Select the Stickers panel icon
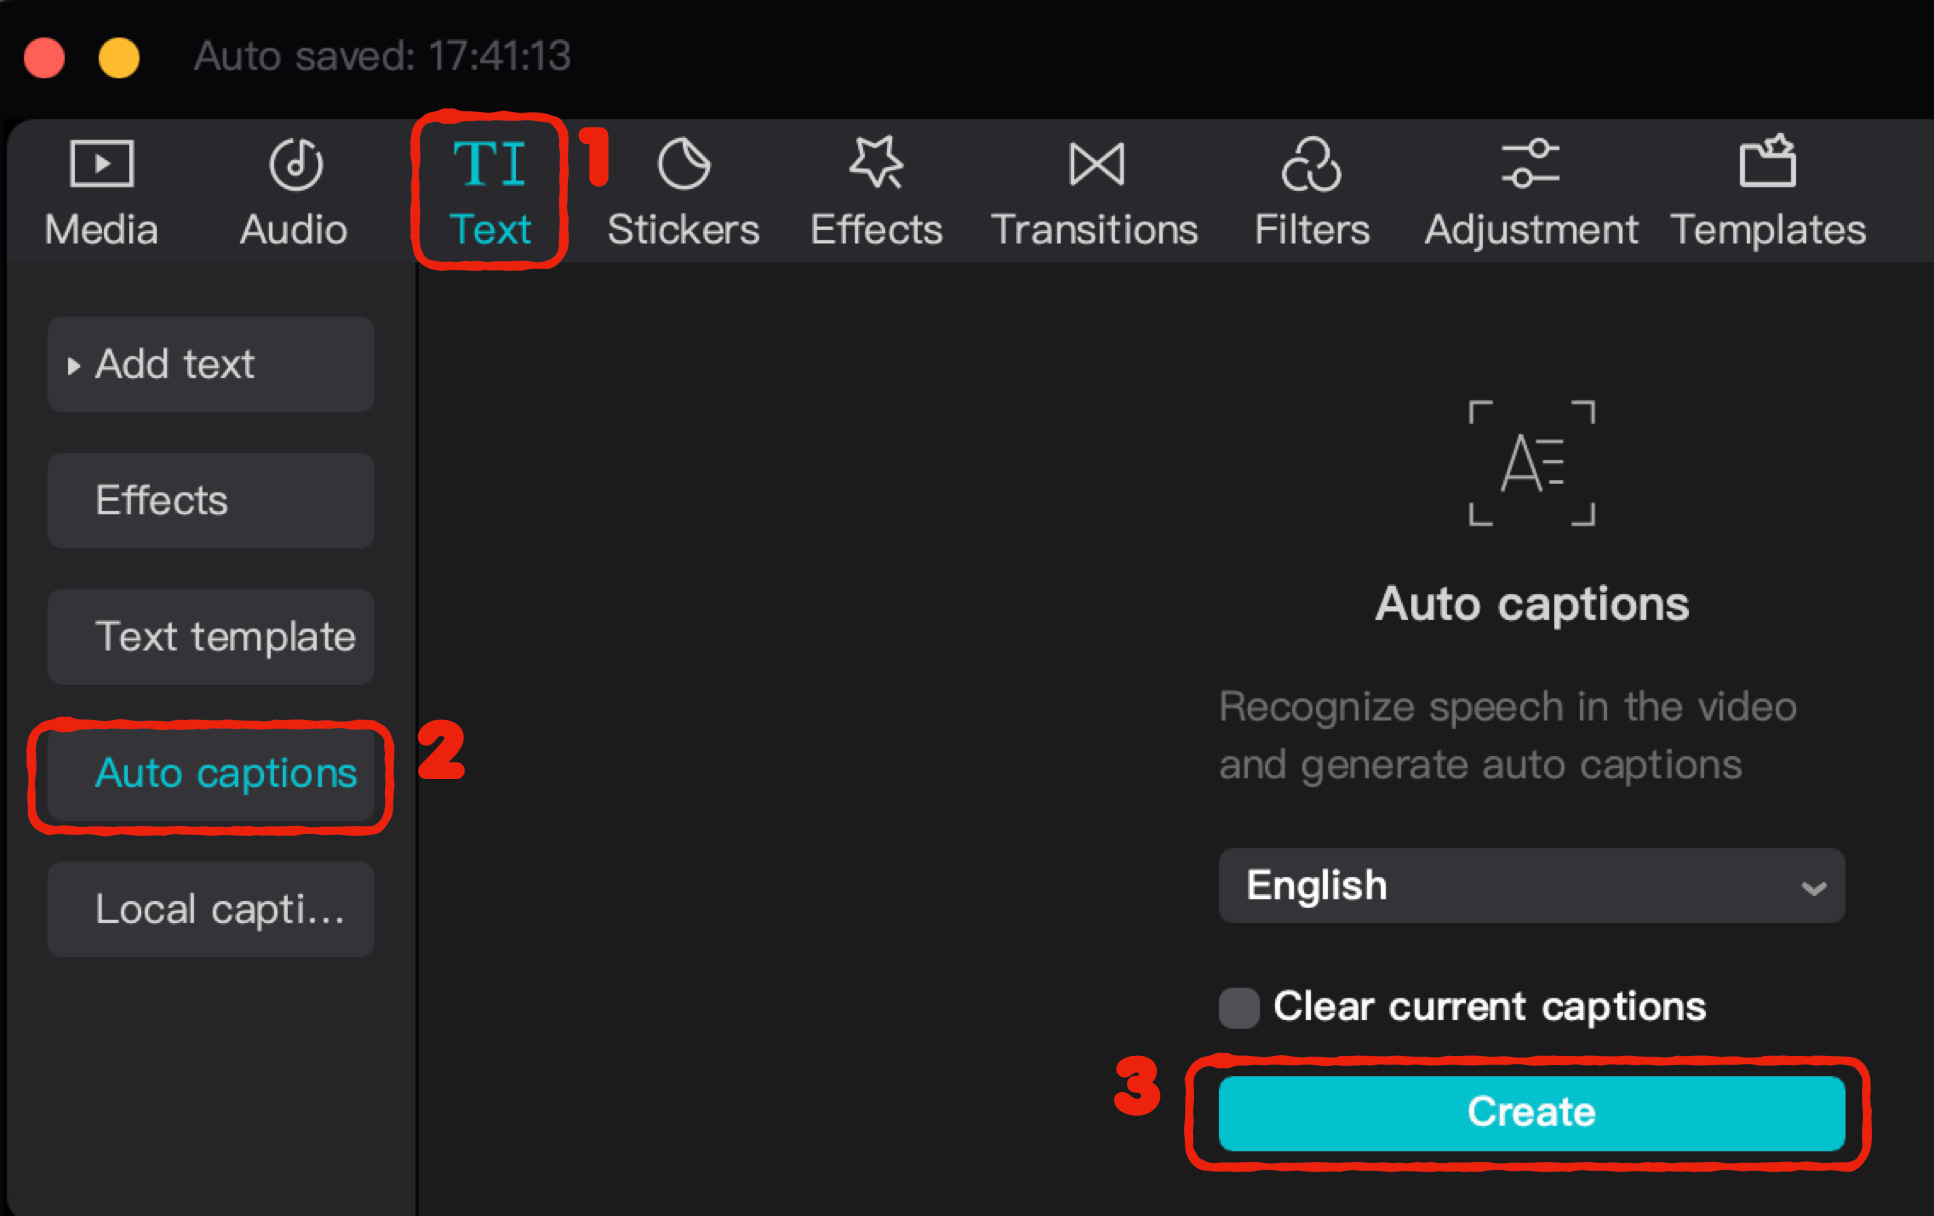 coord(682,190)
